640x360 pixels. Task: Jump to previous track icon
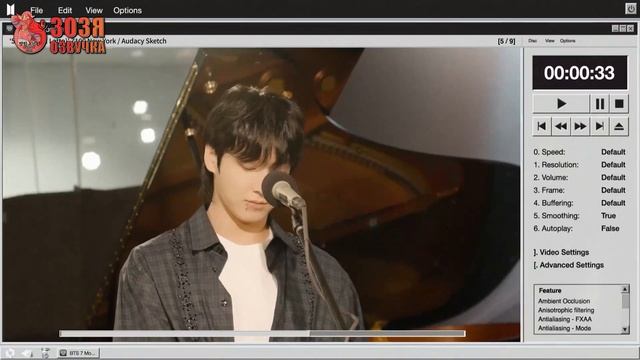(542, 126)
